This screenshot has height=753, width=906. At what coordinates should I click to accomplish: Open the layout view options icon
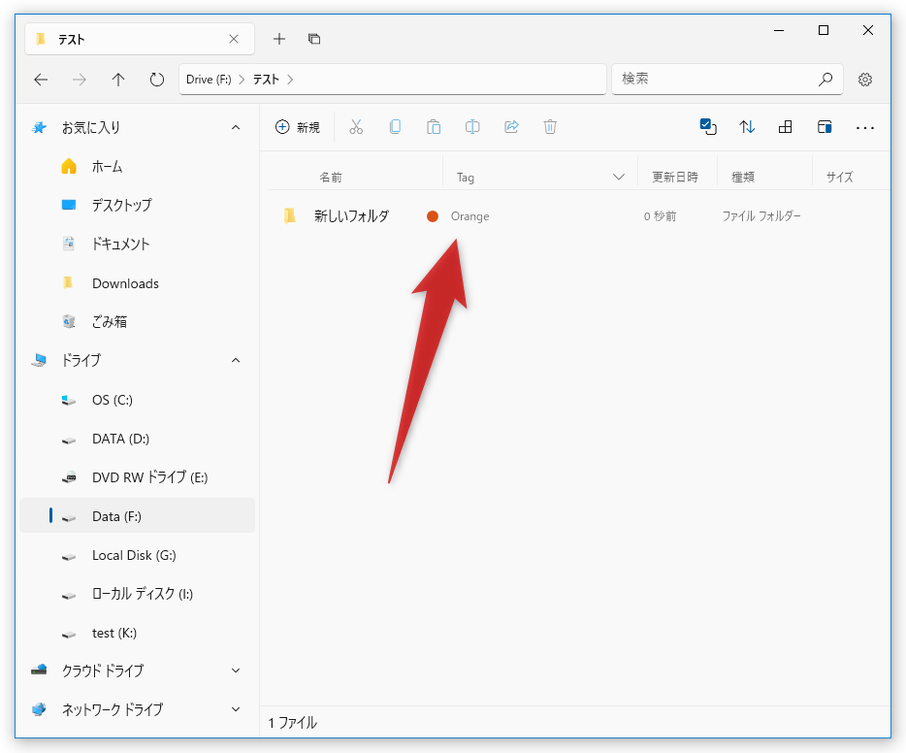click(785, 127)
